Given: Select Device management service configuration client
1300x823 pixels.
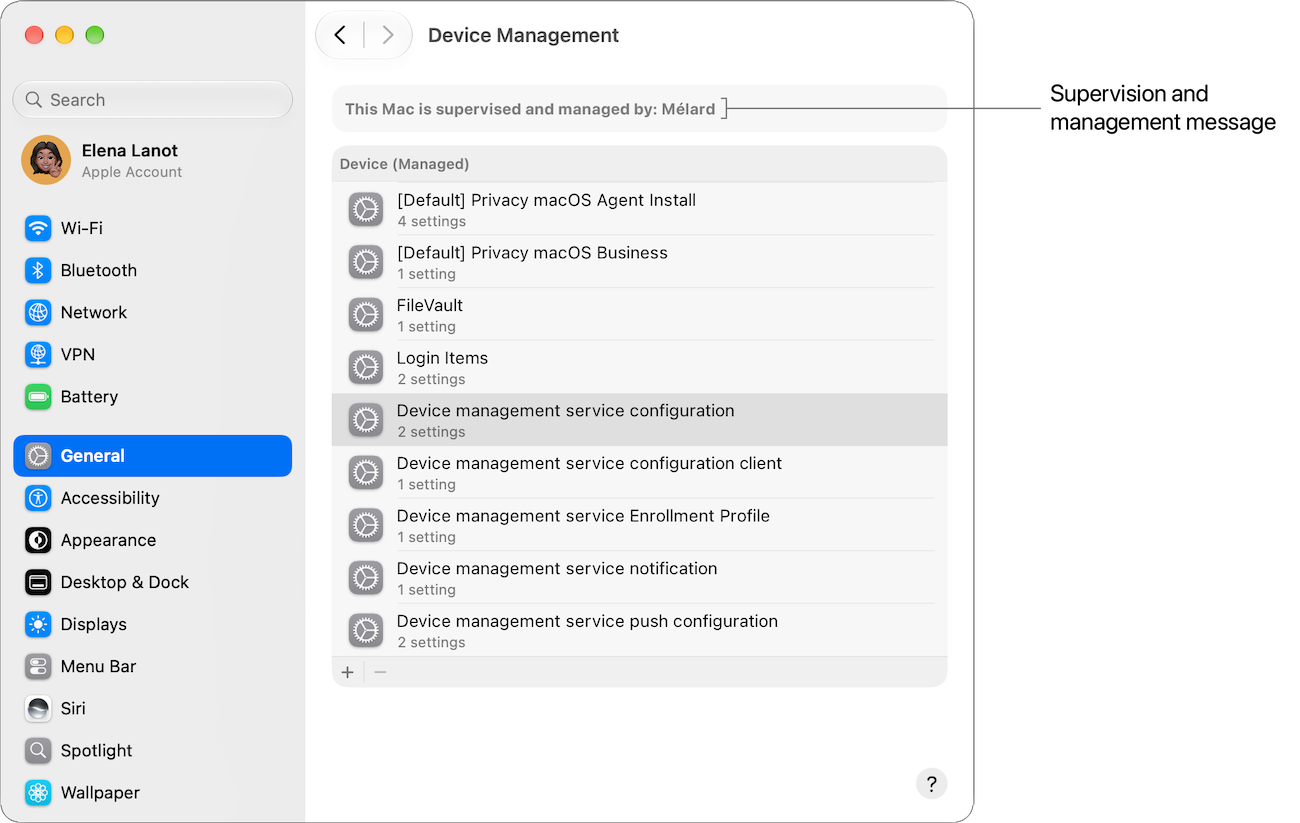Looking at the screenshot, I should [640, 473].
